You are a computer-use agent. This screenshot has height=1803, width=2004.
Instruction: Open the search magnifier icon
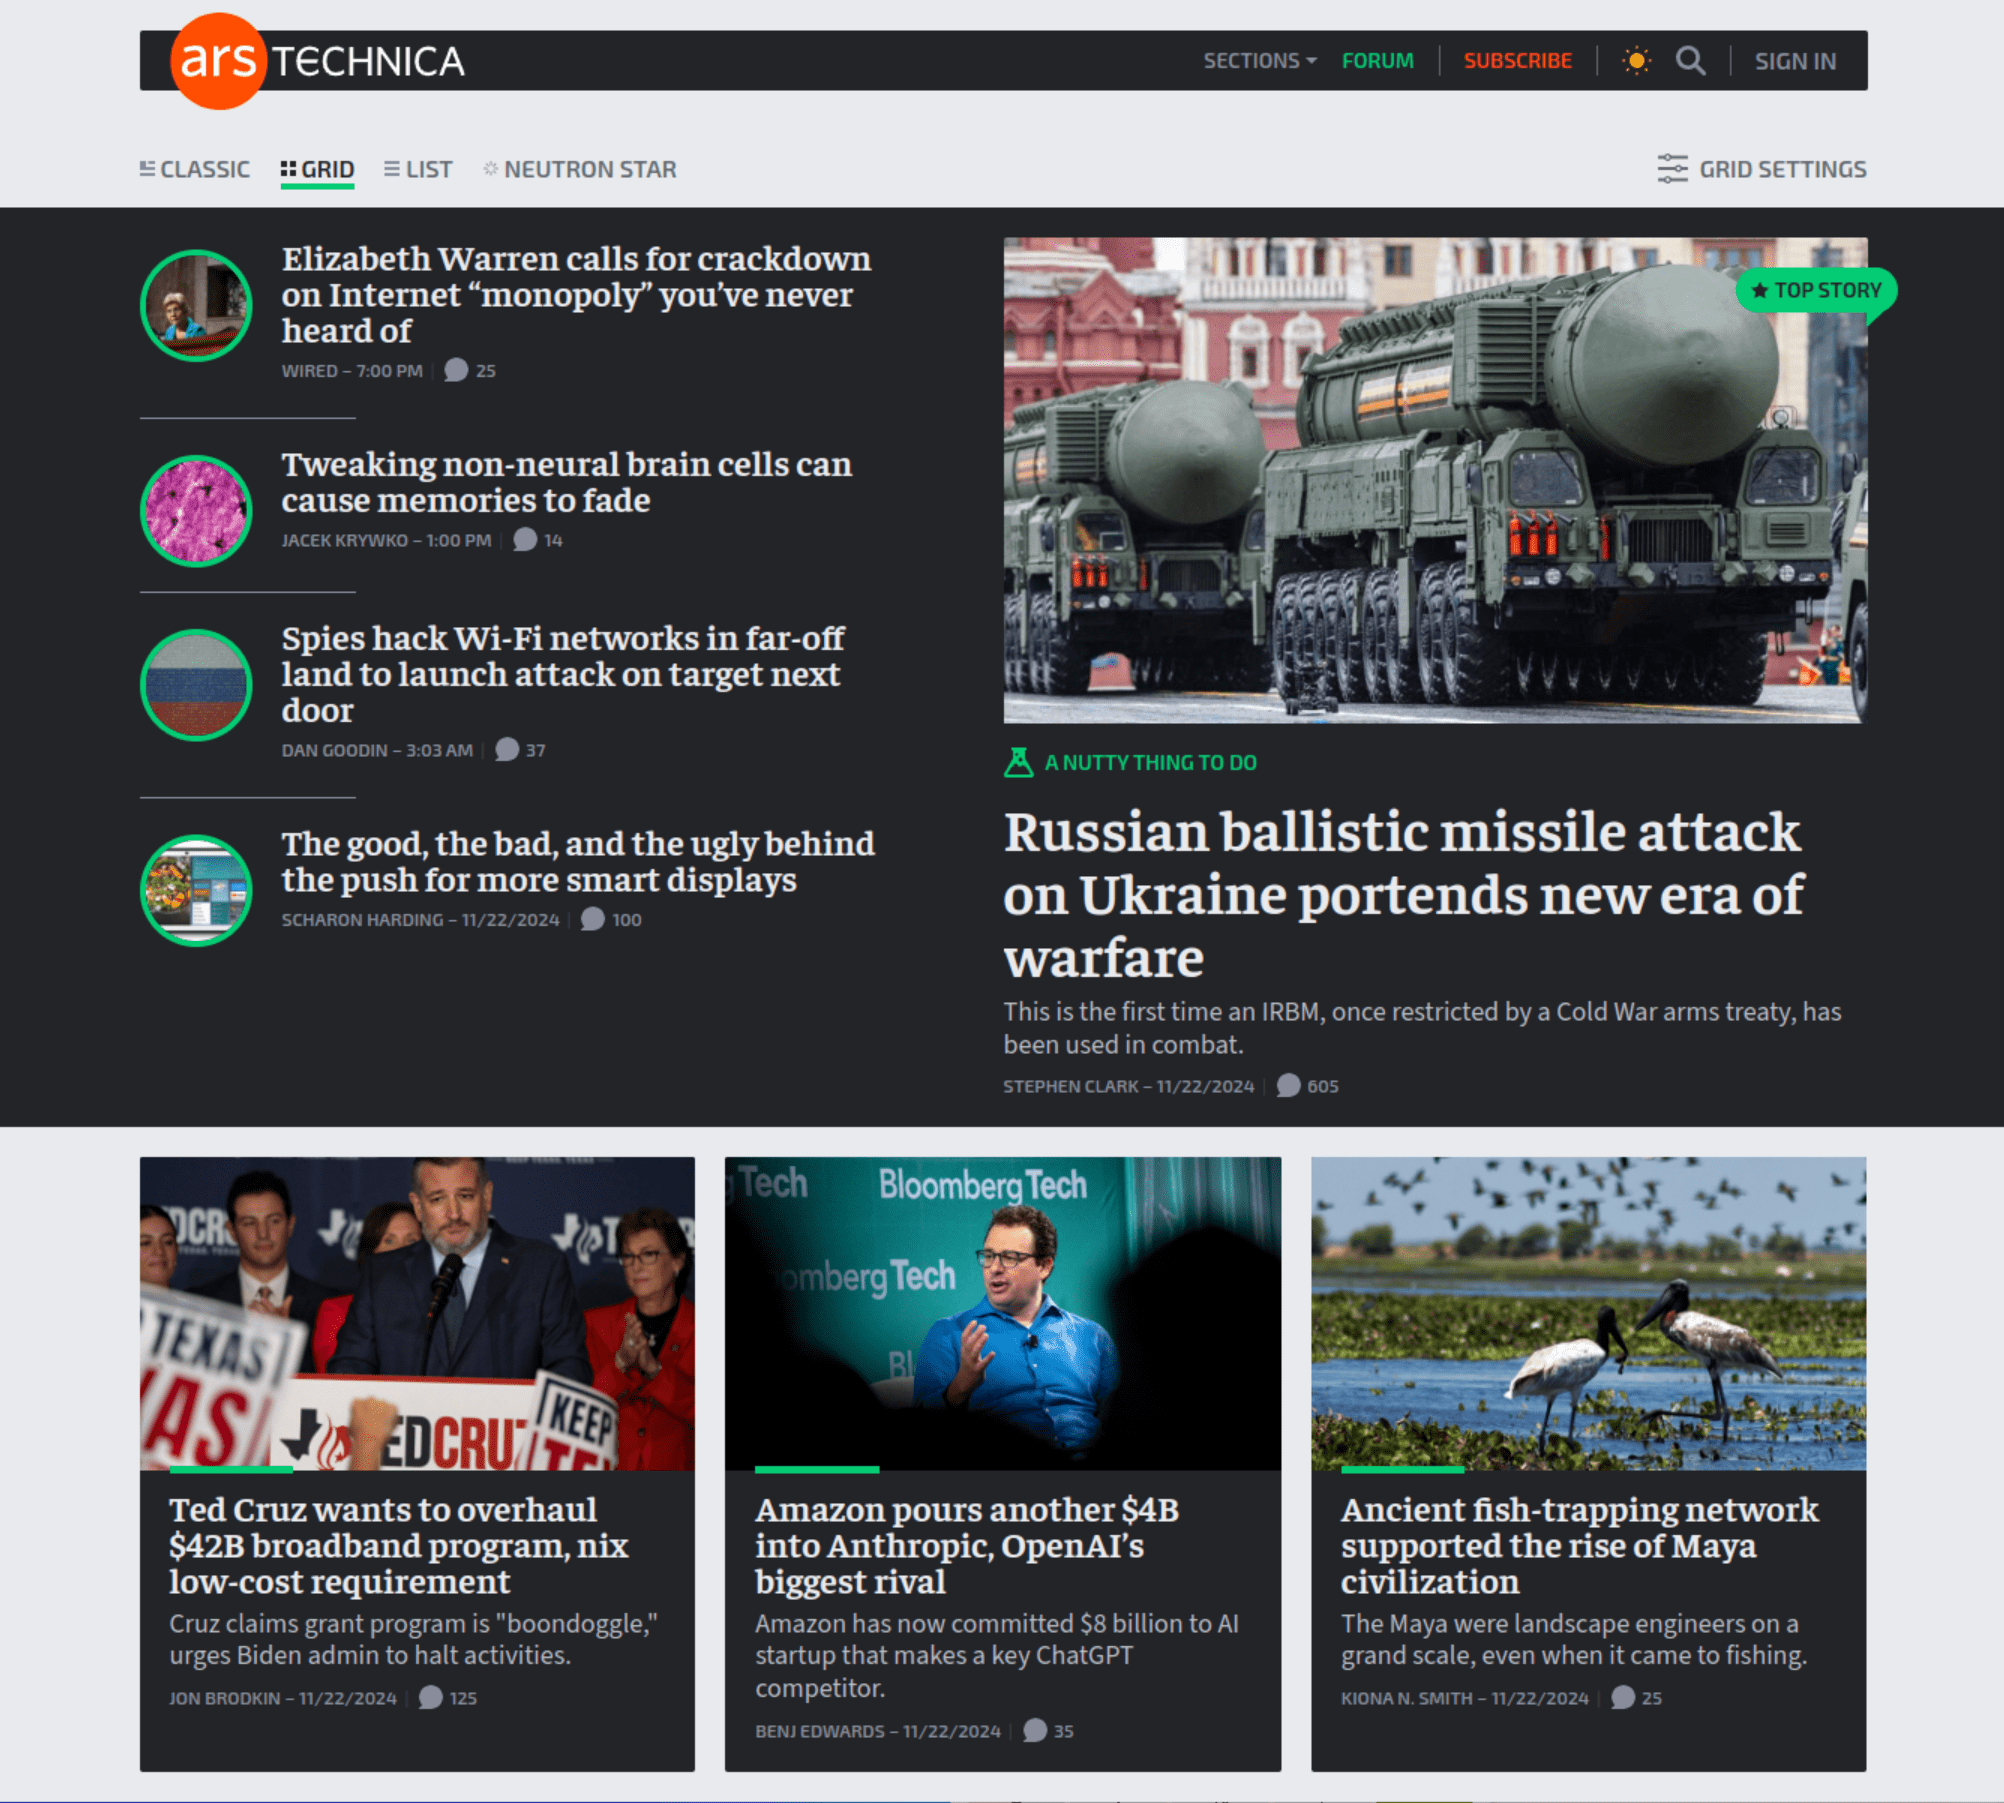[1691, 61]
